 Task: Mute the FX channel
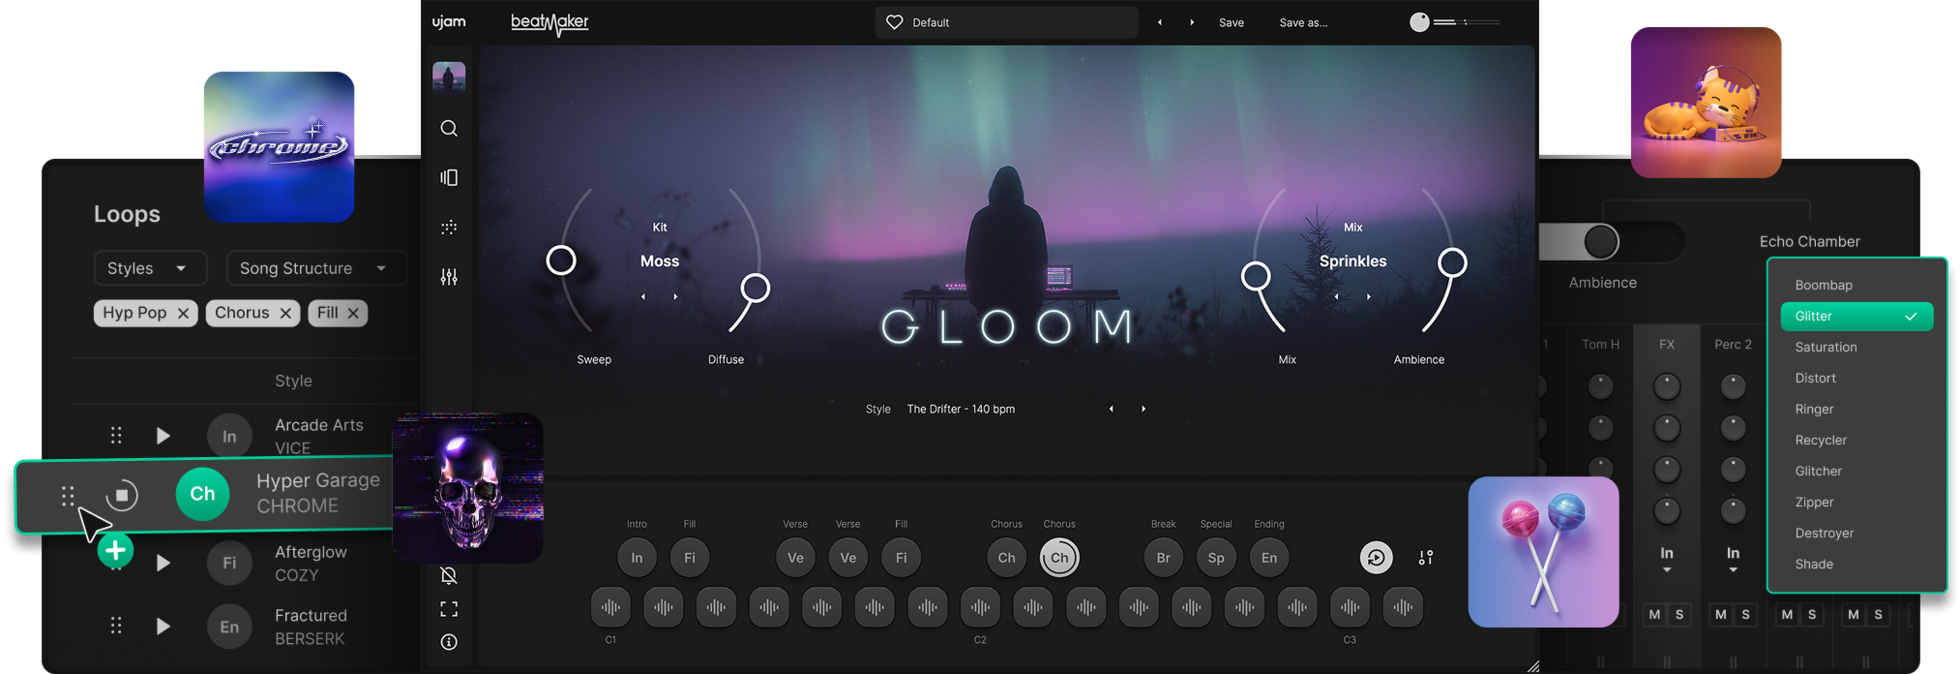point(1654,614)
